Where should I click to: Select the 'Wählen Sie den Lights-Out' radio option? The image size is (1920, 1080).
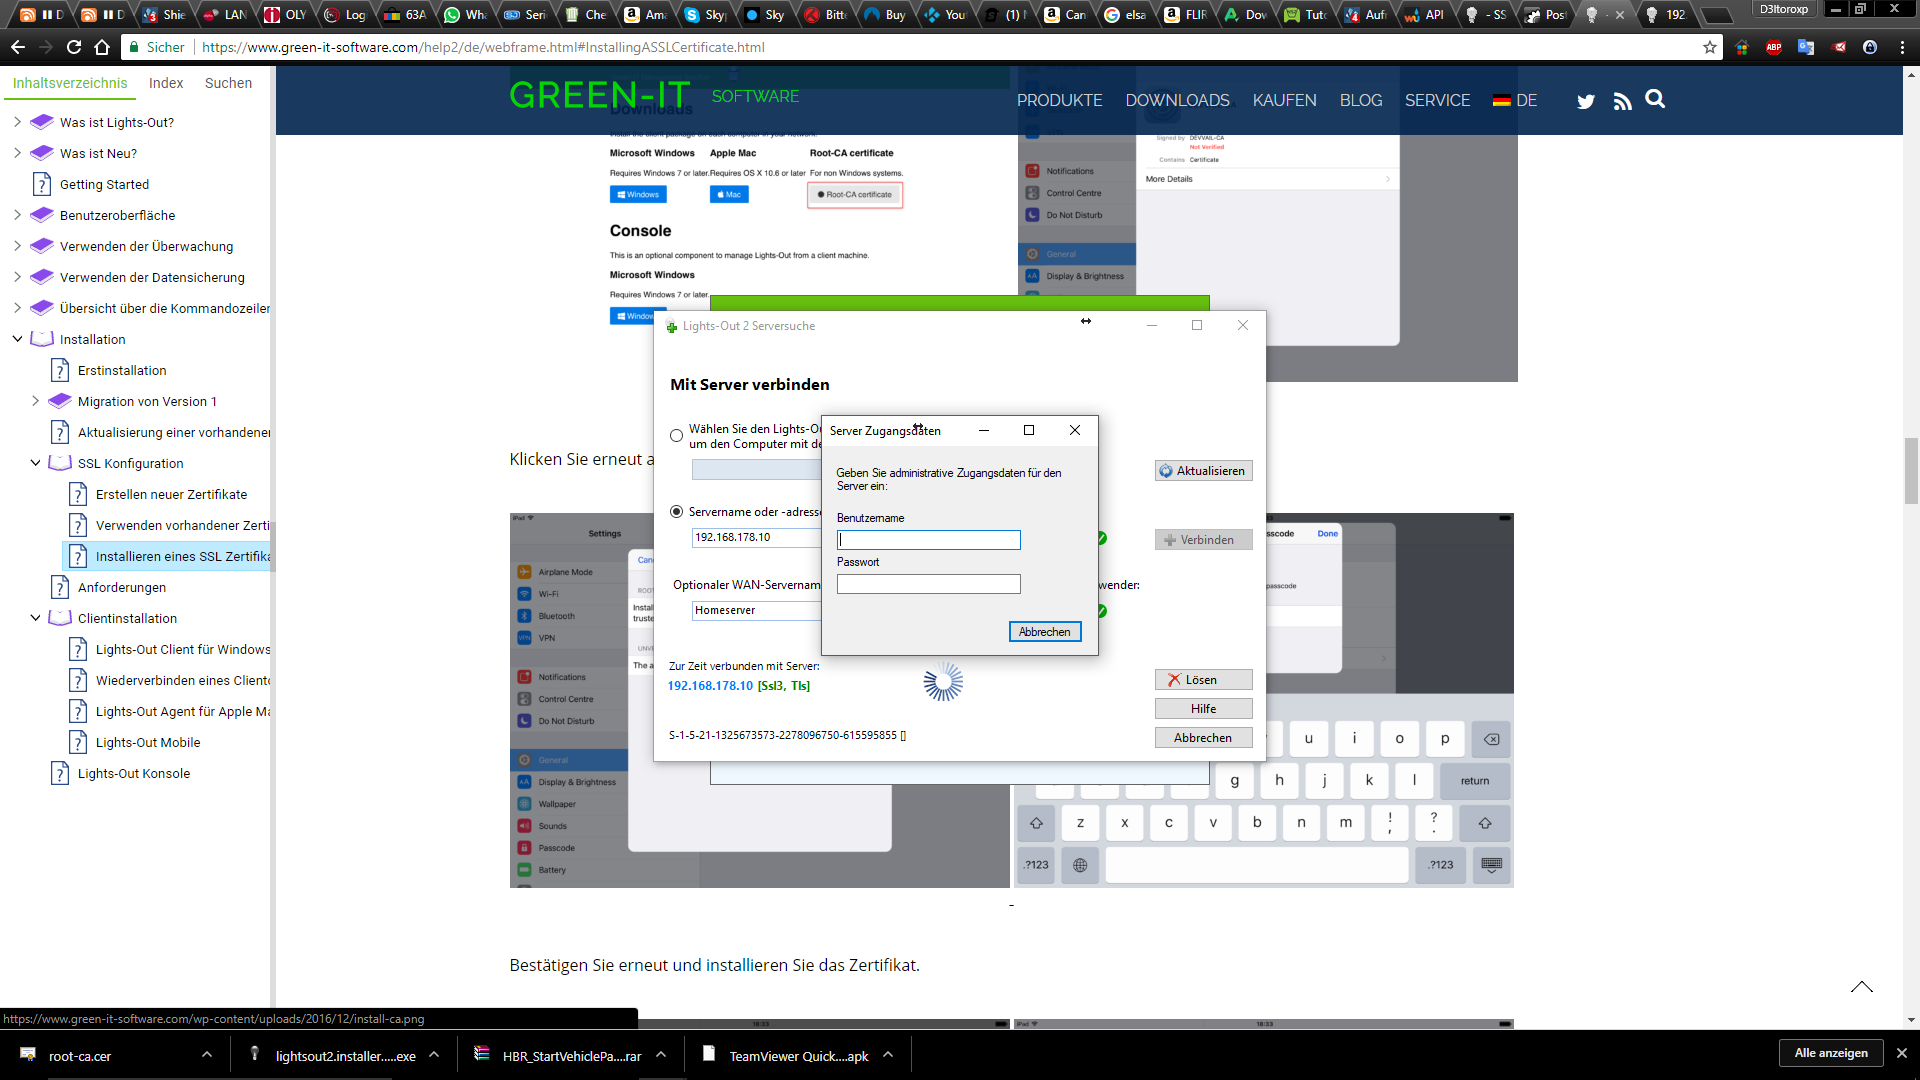(x=677, y=436)
